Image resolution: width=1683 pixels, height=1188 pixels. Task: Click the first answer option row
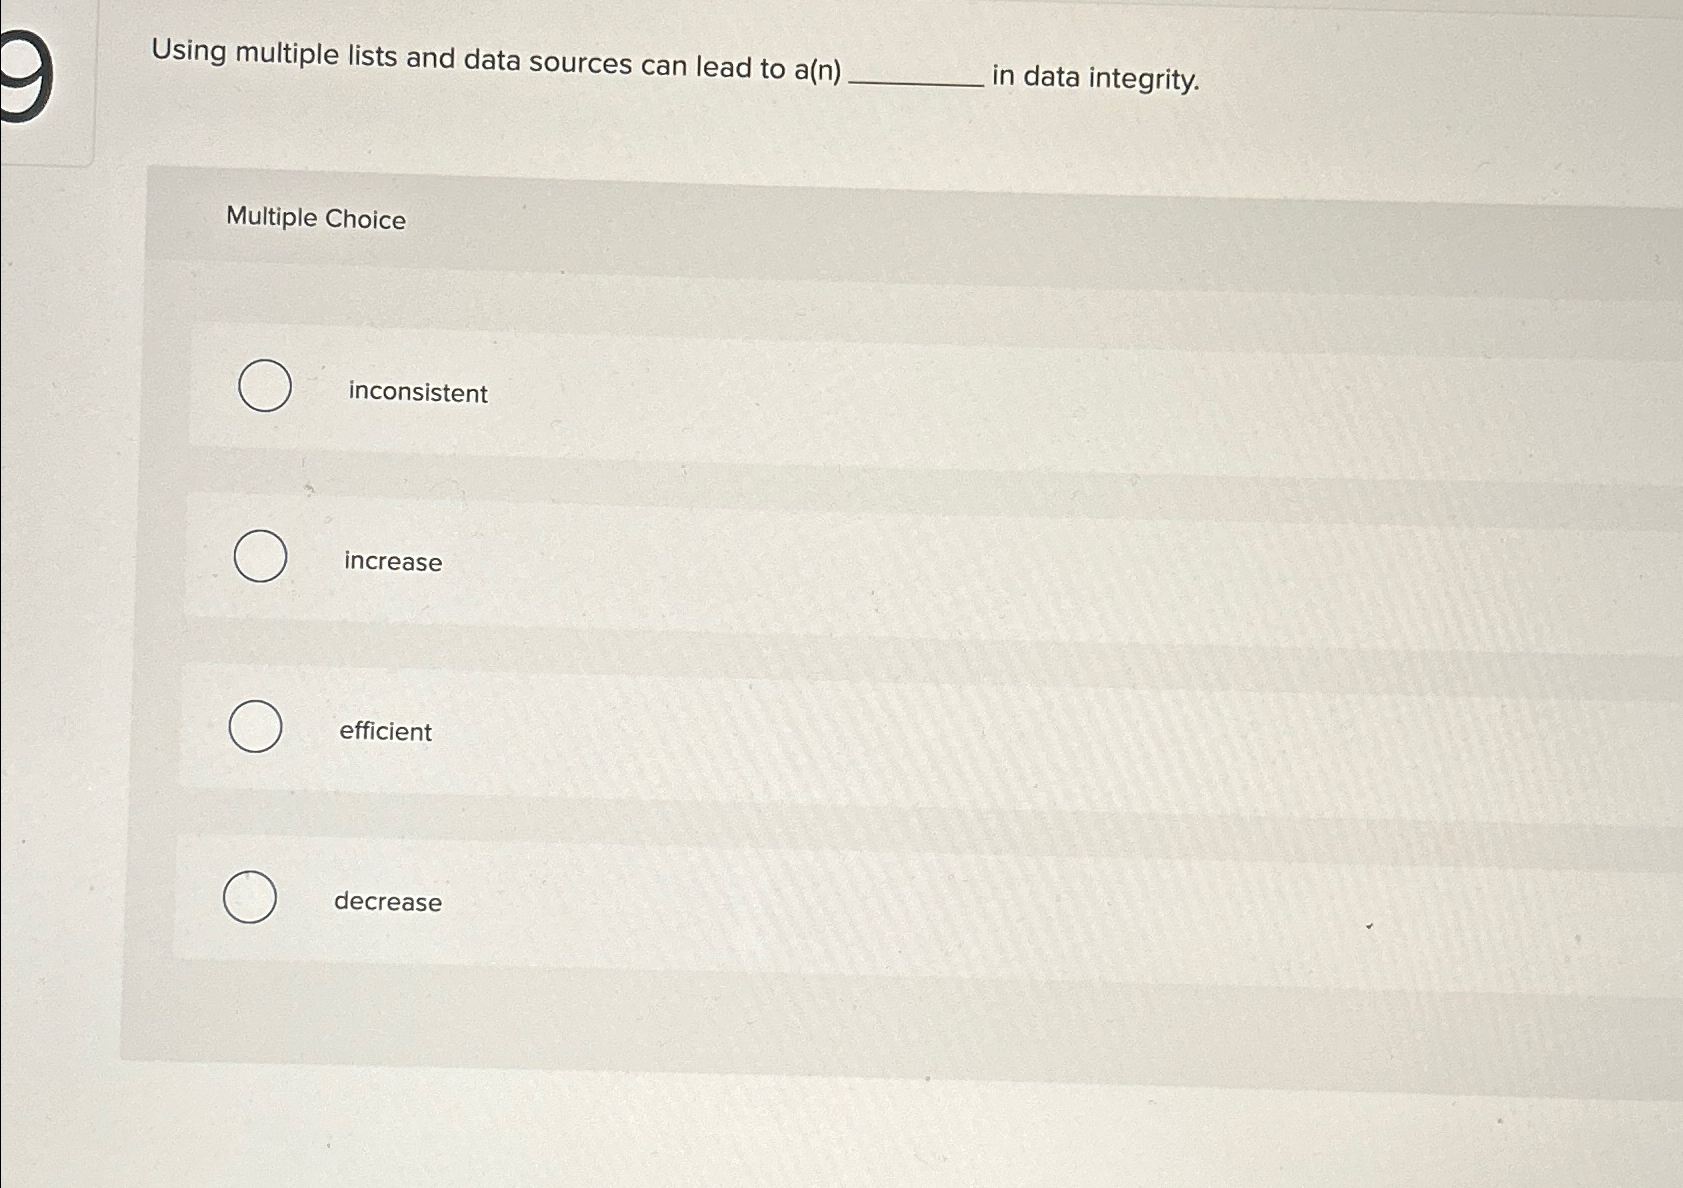click(x=700, y=390)
